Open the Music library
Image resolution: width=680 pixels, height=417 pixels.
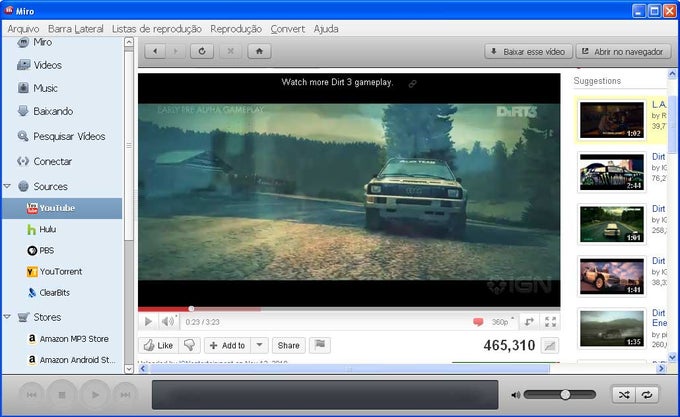tap(37, 88)
